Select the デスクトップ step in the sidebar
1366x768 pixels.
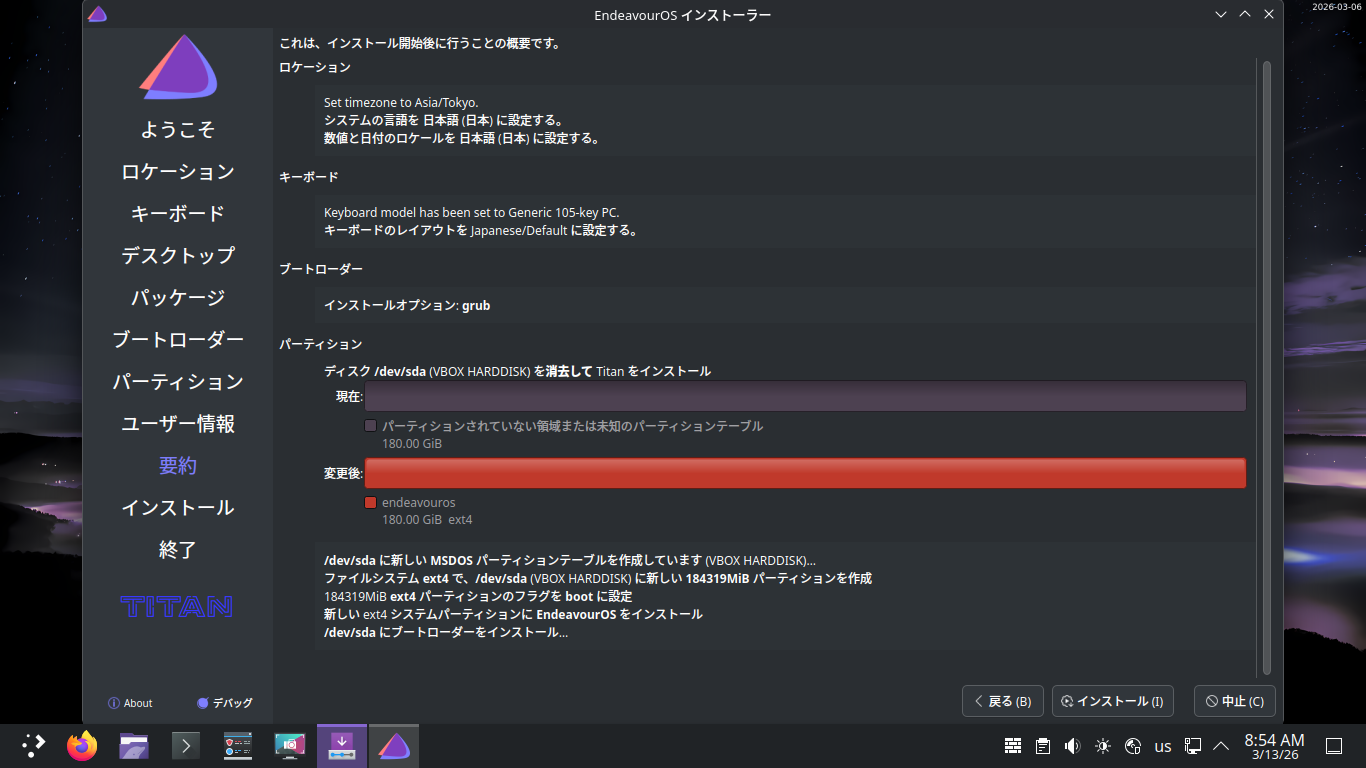[178, 256]
